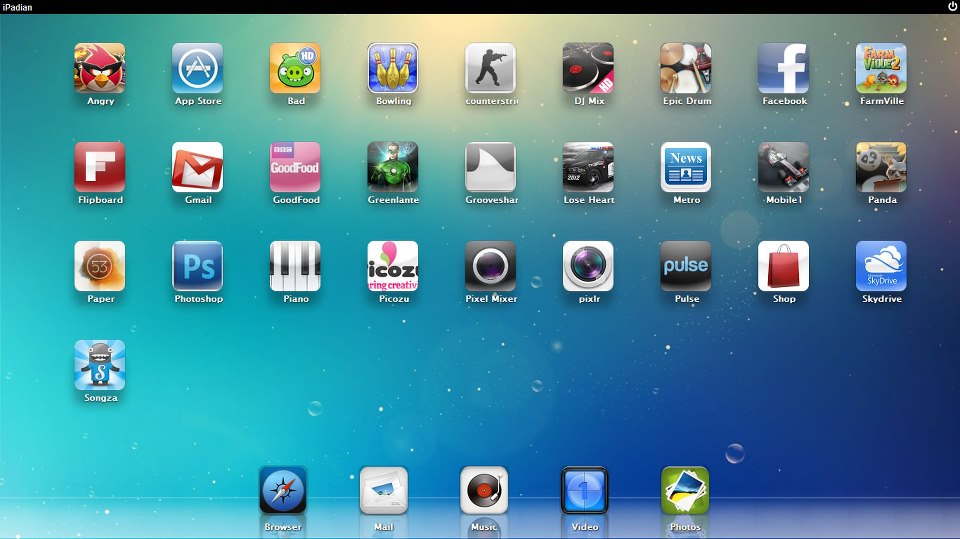Launch the DJ Mix app
Screen dimensions: 960x539
588,68
